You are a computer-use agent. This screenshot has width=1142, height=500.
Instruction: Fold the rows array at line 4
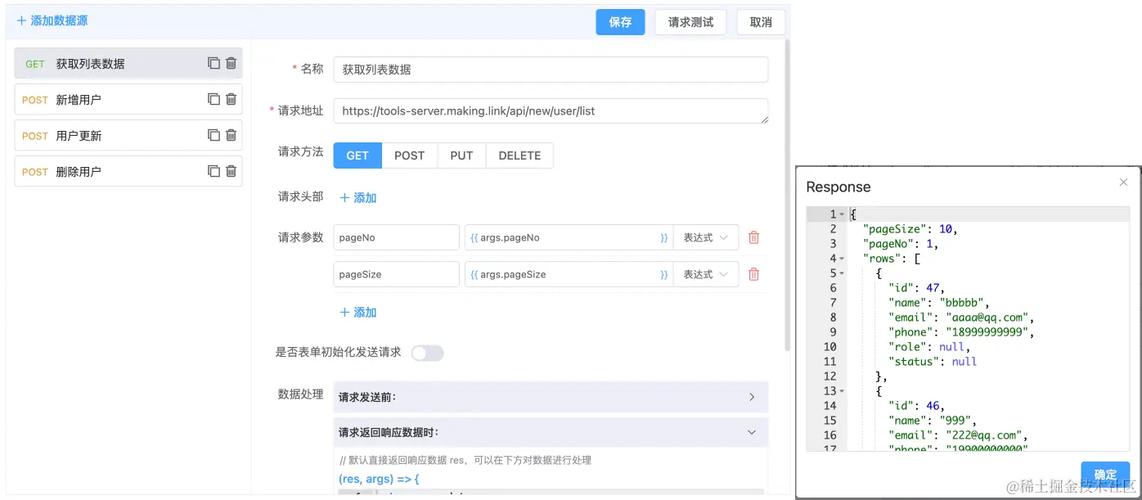841,258
